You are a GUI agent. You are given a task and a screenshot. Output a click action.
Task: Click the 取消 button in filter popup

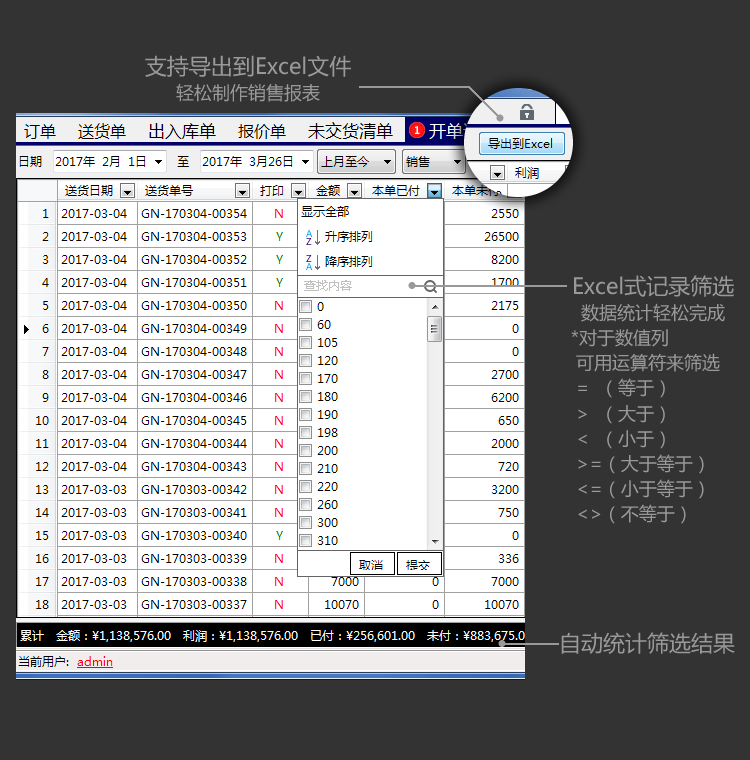tap(372, 564)
